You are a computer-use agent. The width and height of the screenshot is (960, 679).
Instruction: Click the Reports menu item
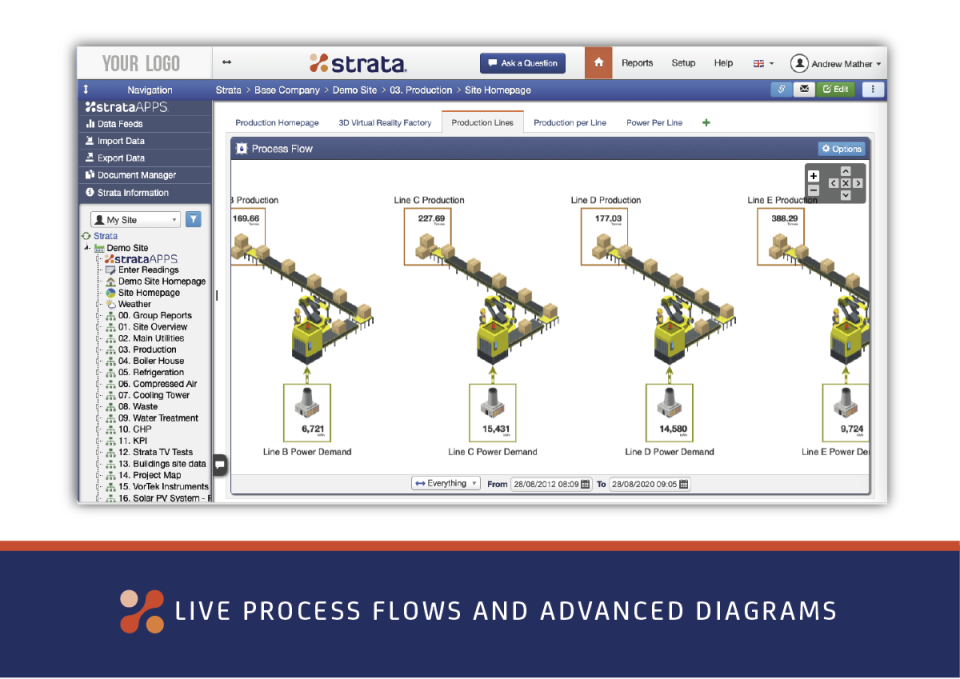point(637,62)
